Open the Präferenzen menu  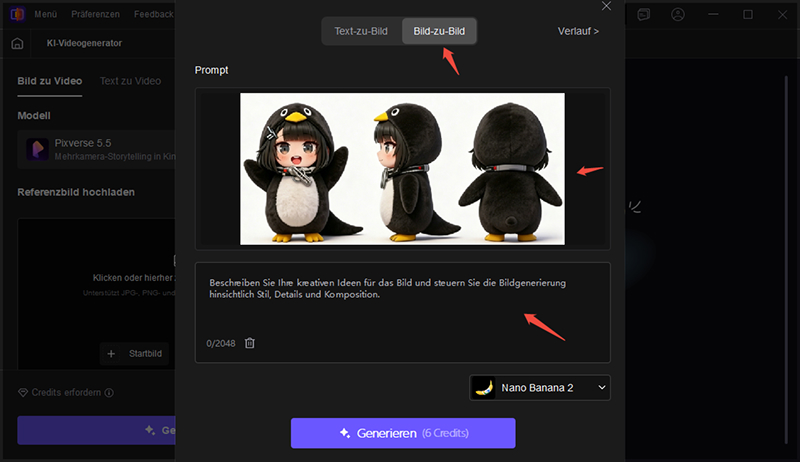tap(95, 14)
